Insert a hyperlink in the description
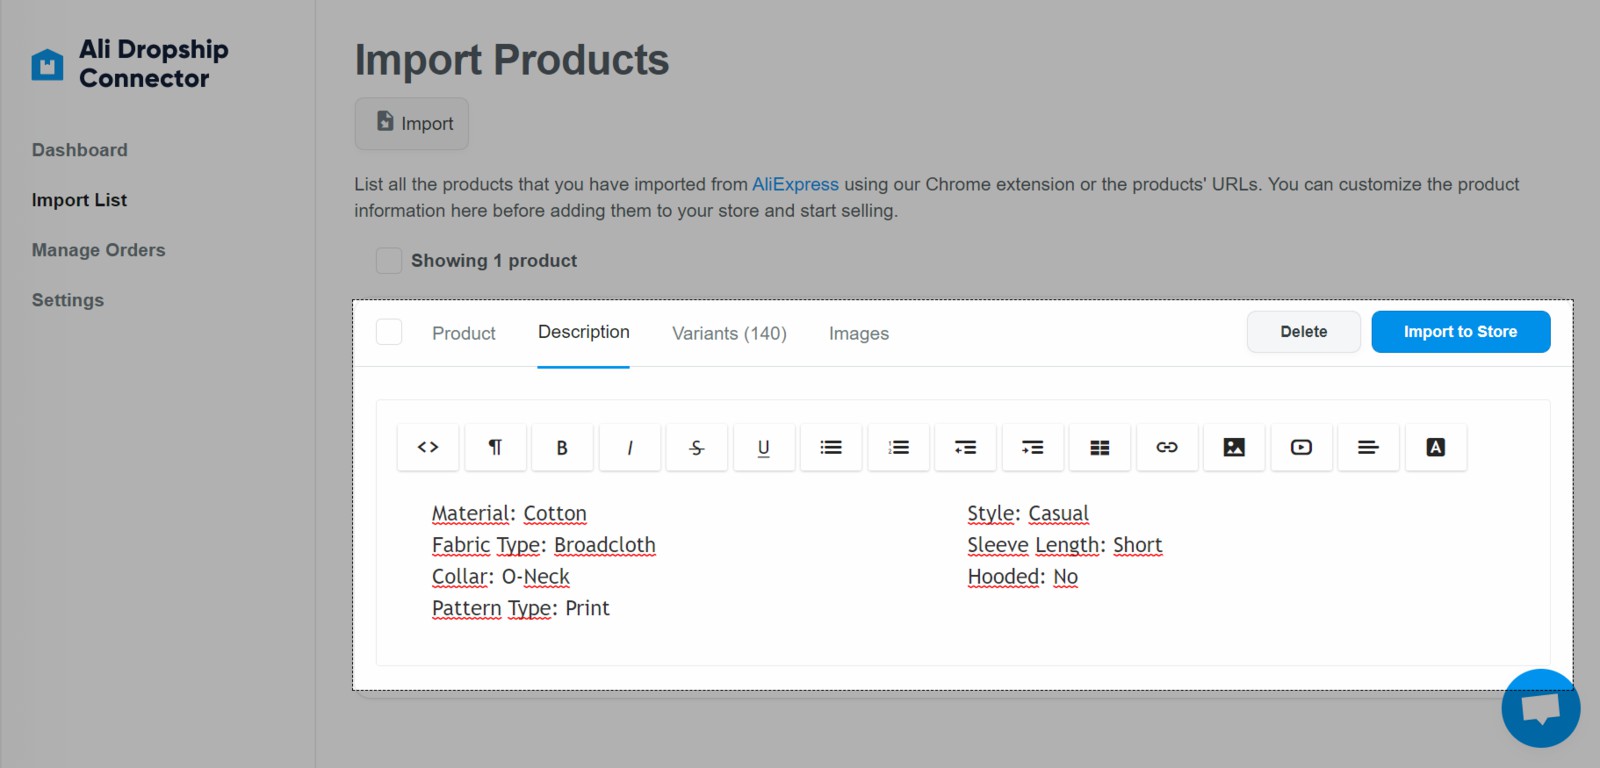Image resolution: width=1600 pixels, height=768 pixels. pyautogui.click(x=1167, y=447)
